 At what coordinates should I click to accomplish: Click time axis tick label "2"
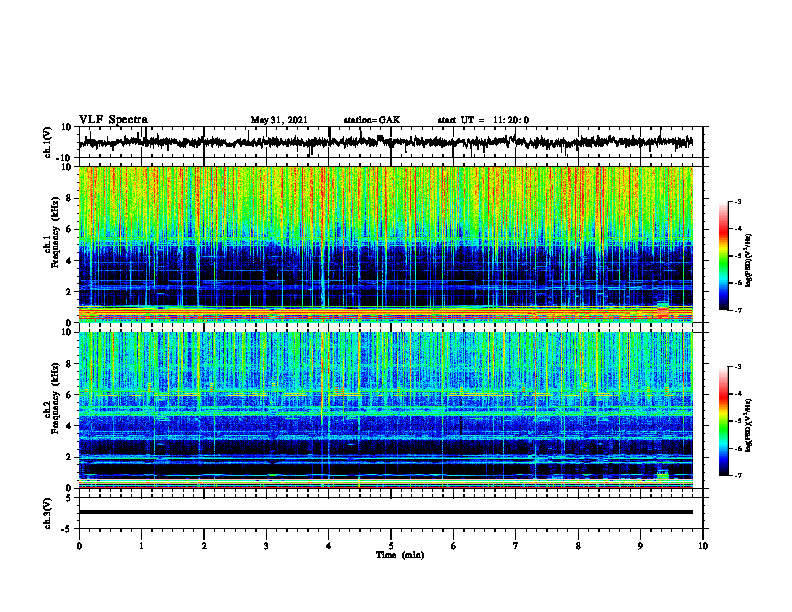tap(204, 546)
